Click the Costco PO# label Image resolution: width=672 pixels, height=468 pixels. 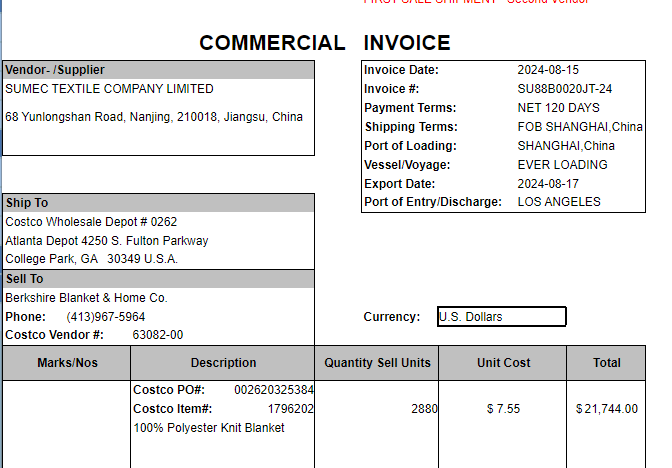169,390
